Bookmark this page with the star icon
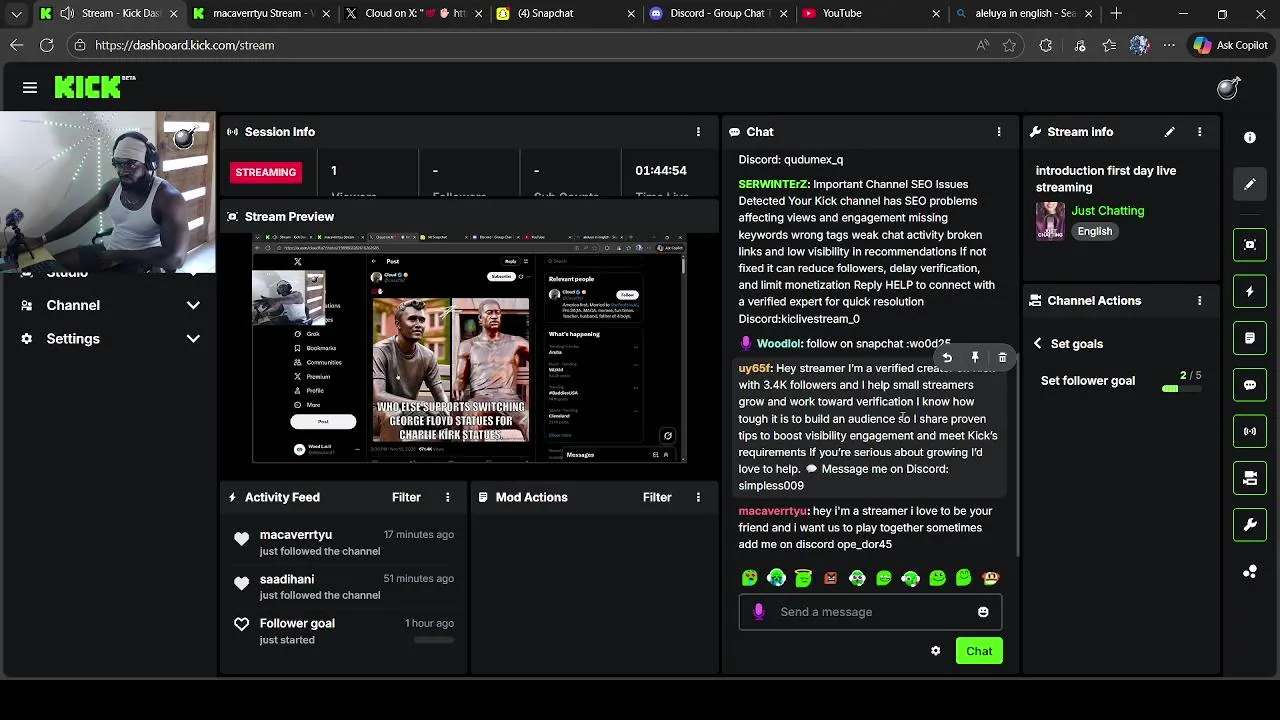The width and height of the screenshot is (1280, 720). point(1009,45)
